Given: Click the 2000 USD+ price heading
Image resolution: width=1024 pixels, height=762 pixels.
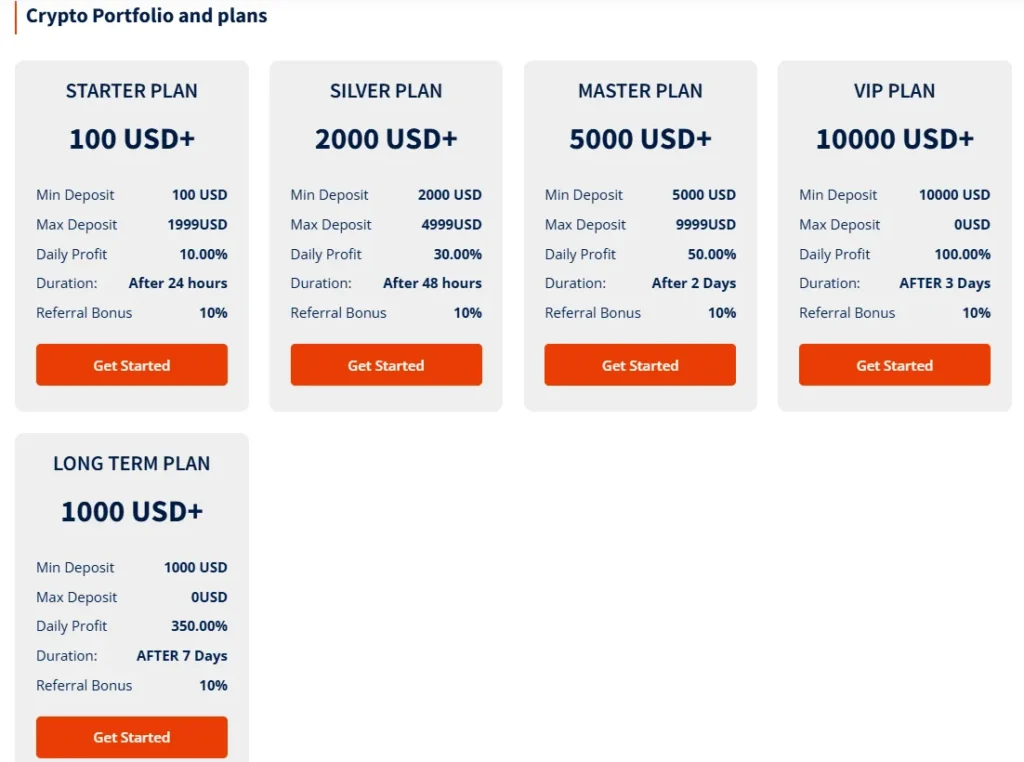Looking at the screenshot, I should click(x=386, y=139).
